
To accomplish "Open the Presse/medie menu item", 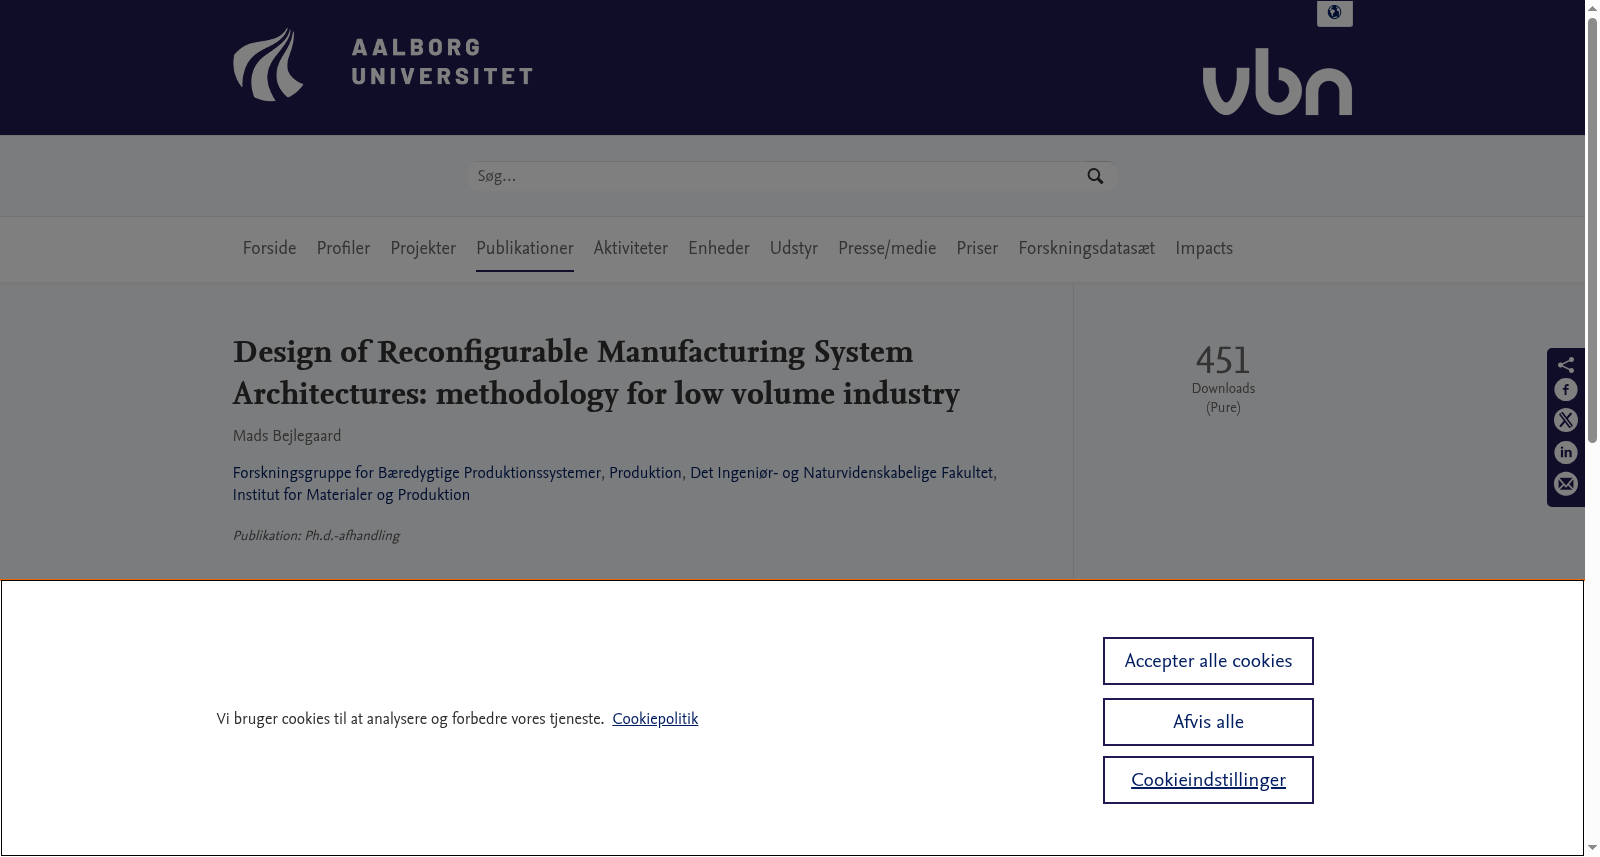I will 887,248.
